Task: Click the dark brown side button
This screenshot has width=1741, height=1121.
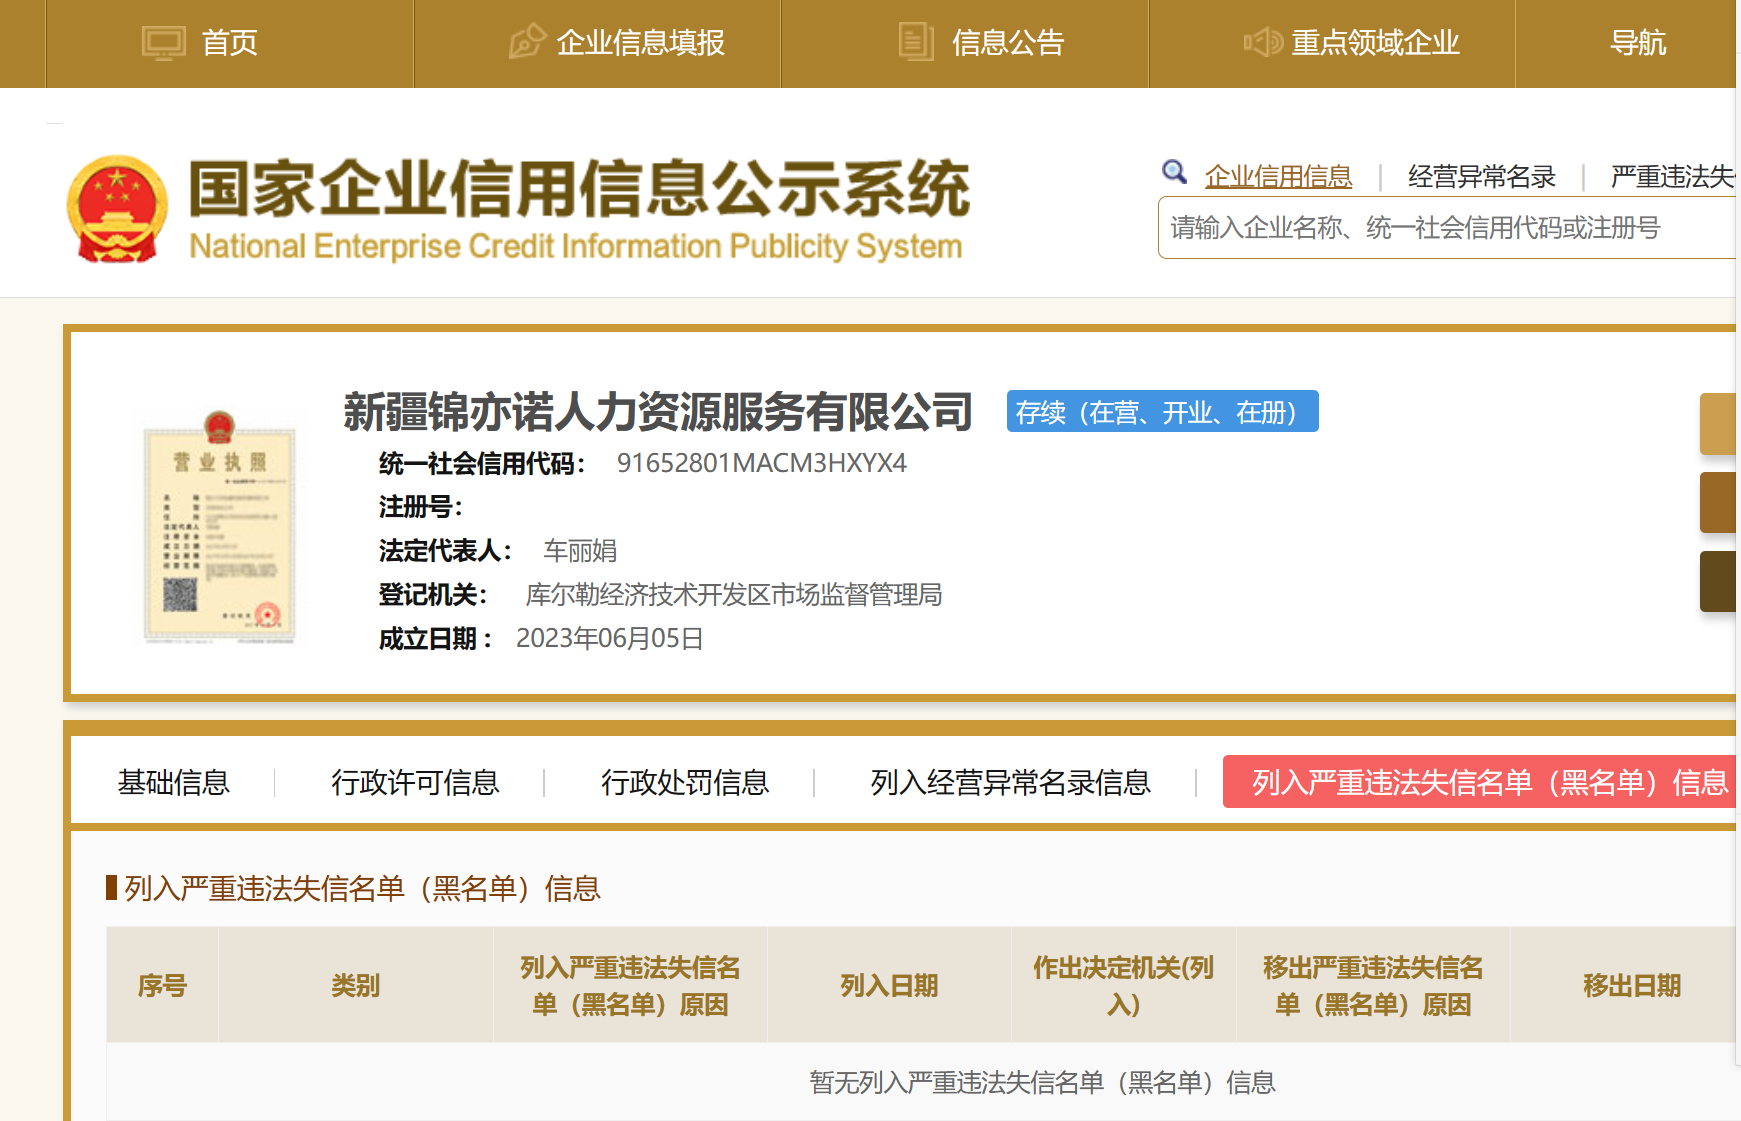Action: [x=1718, y=581]
